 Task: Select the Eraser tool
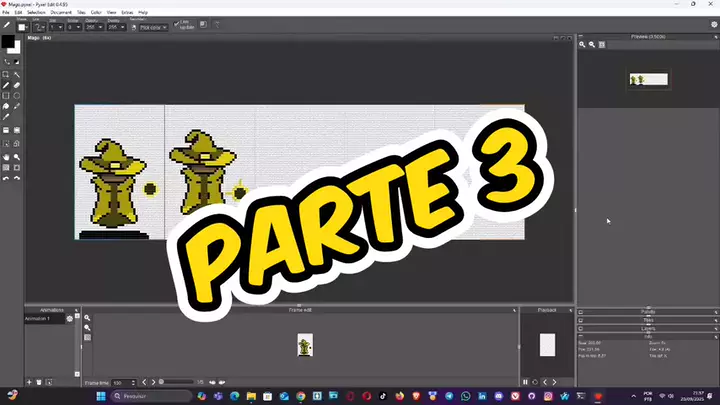pyautogui.click(x=17, y=86)
